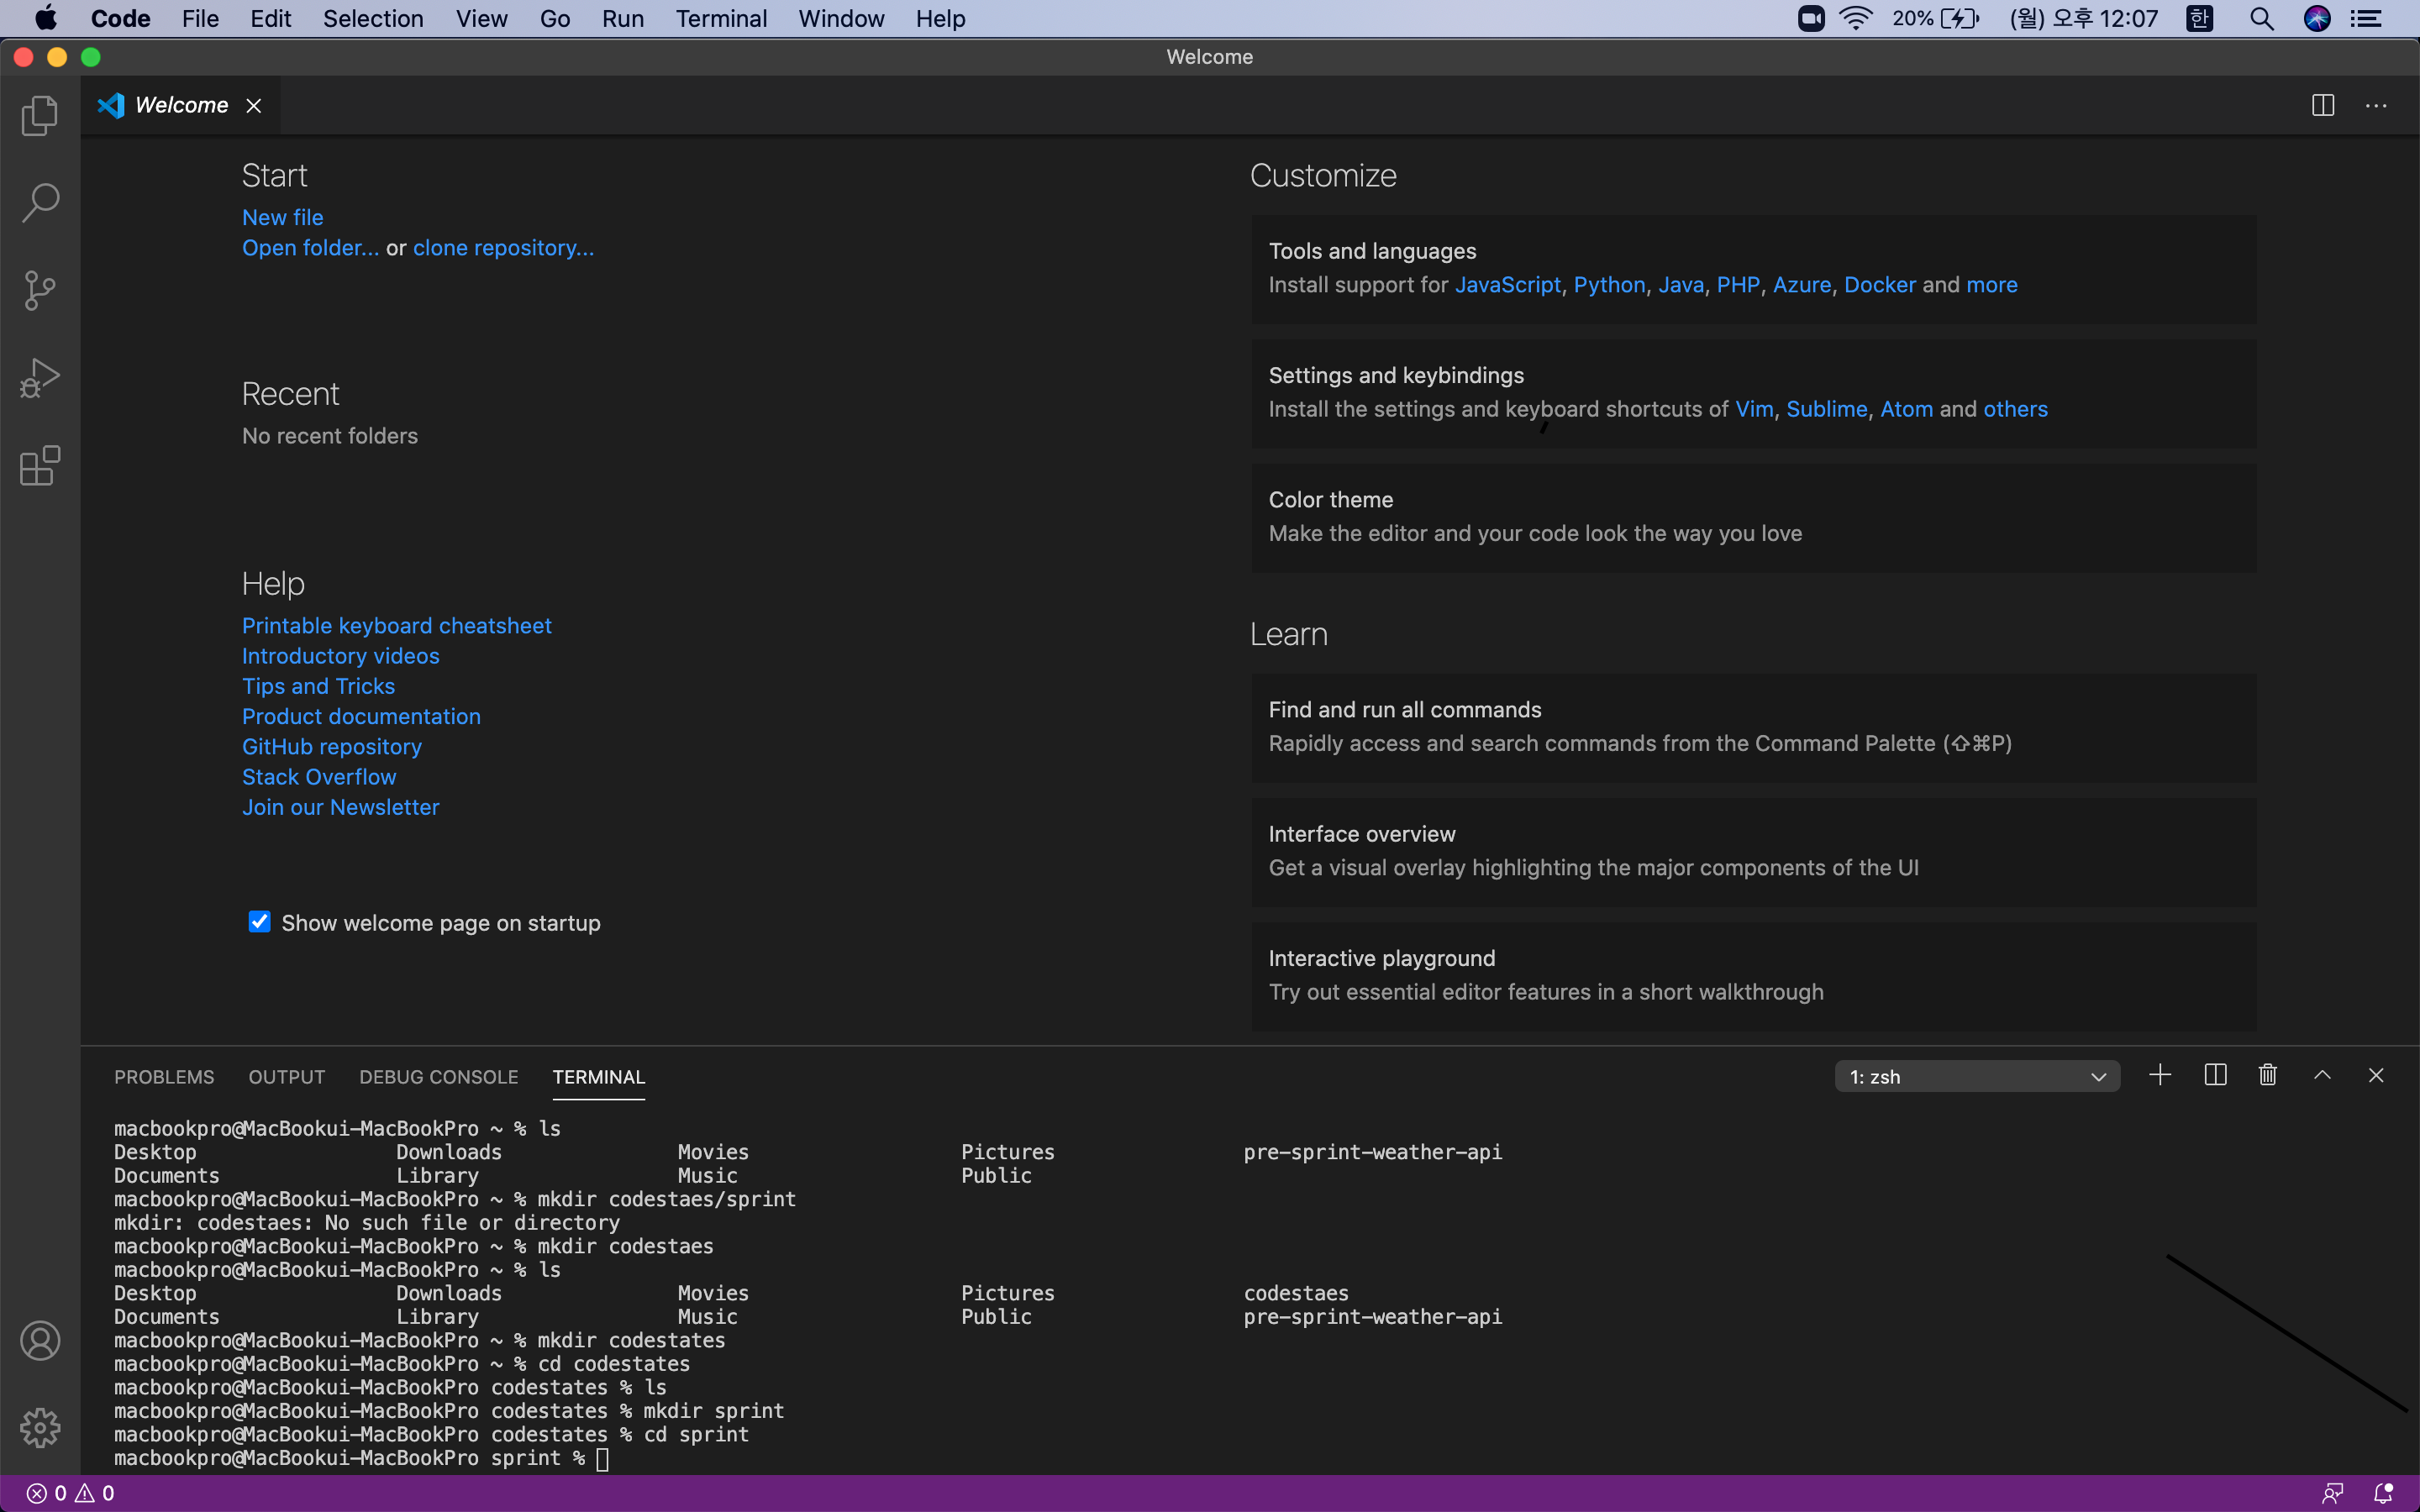Switch to the DEBUG CONSOLE tab

(439, 1077)
